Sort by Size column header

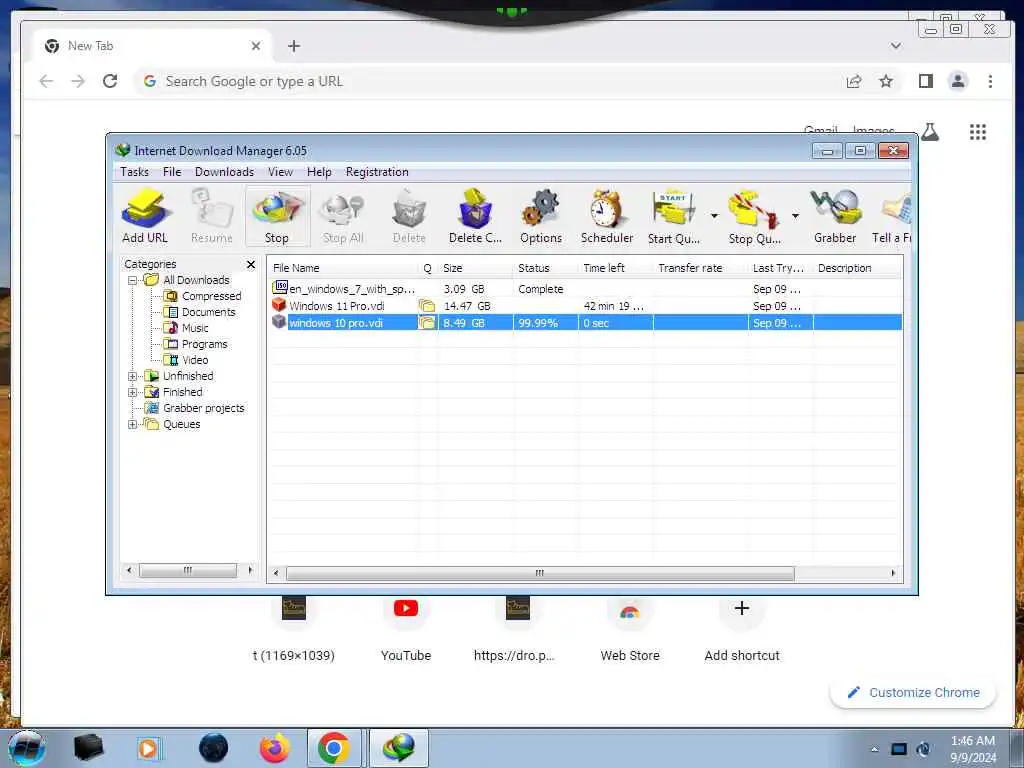click(475, 268)
